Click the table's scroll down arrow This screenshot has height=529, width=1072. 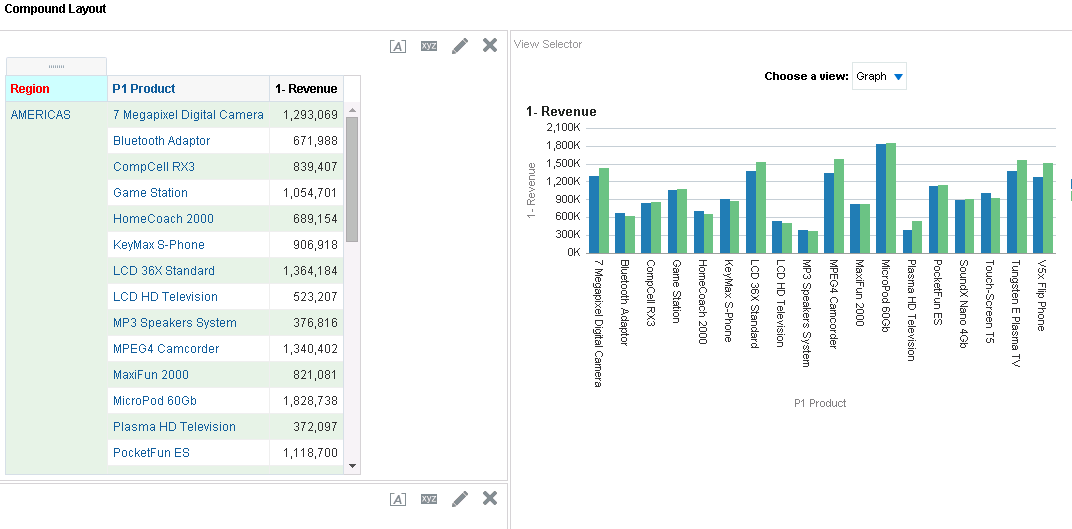pos(351,465)
